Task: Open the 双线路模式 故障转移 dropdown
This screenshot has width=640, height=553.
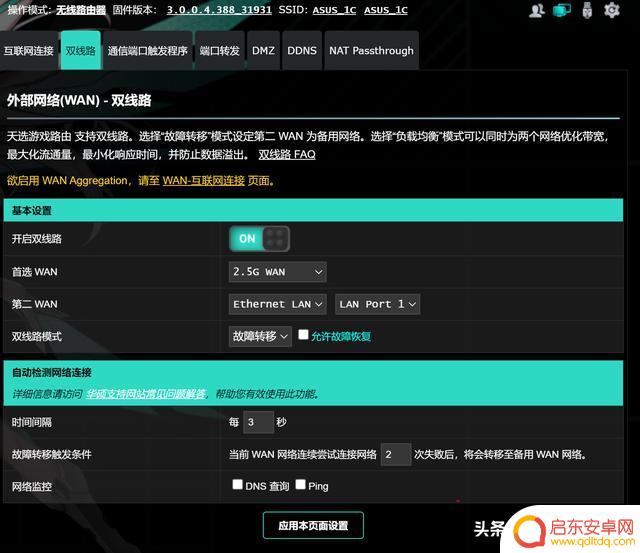Action: 260,336
